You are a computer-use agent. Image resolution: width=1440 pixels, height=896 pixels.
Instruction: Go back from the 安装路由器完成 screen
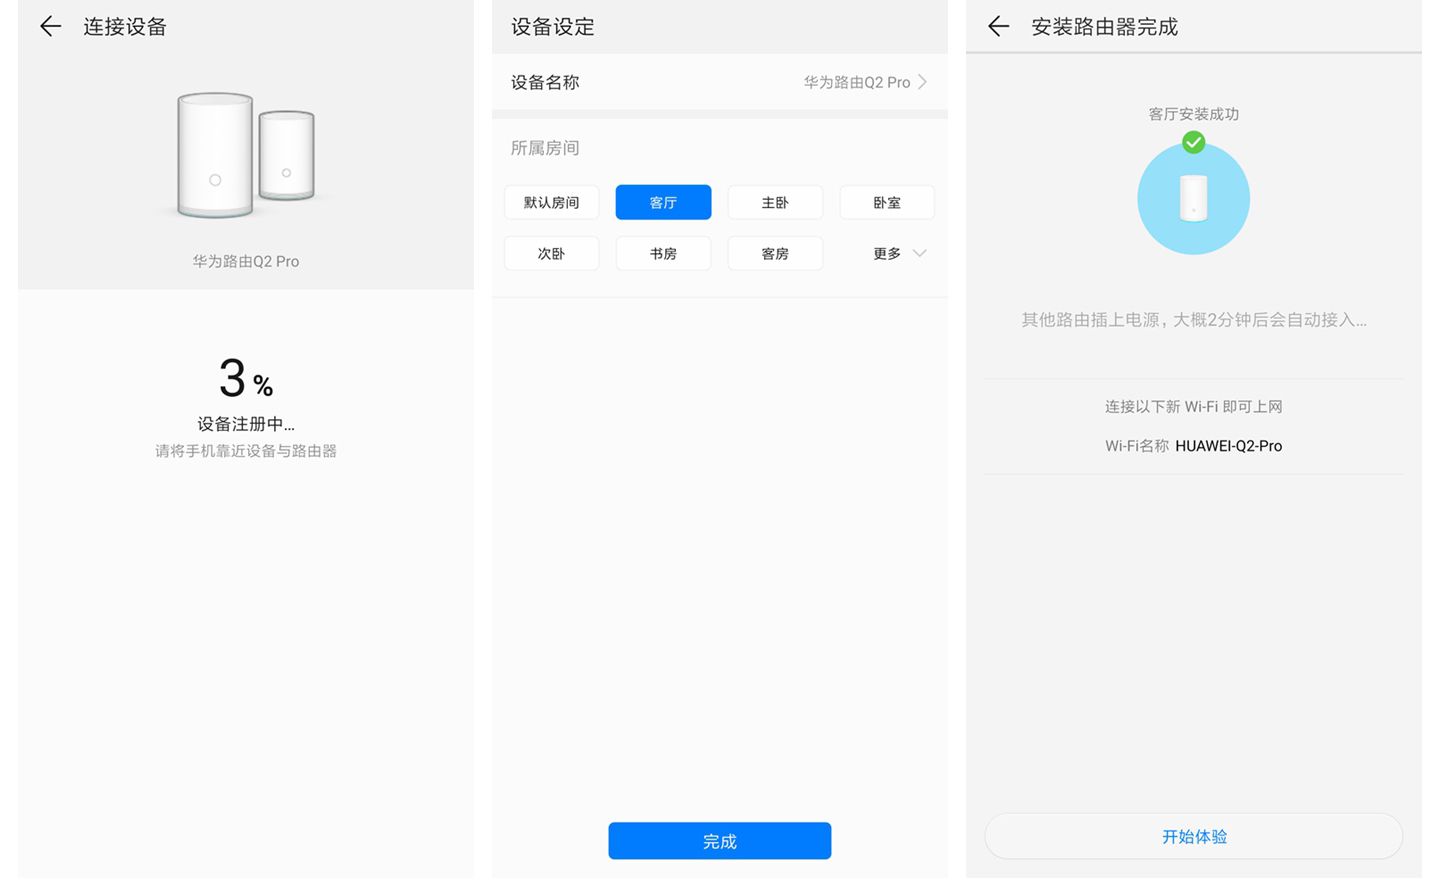click(998, 27)
